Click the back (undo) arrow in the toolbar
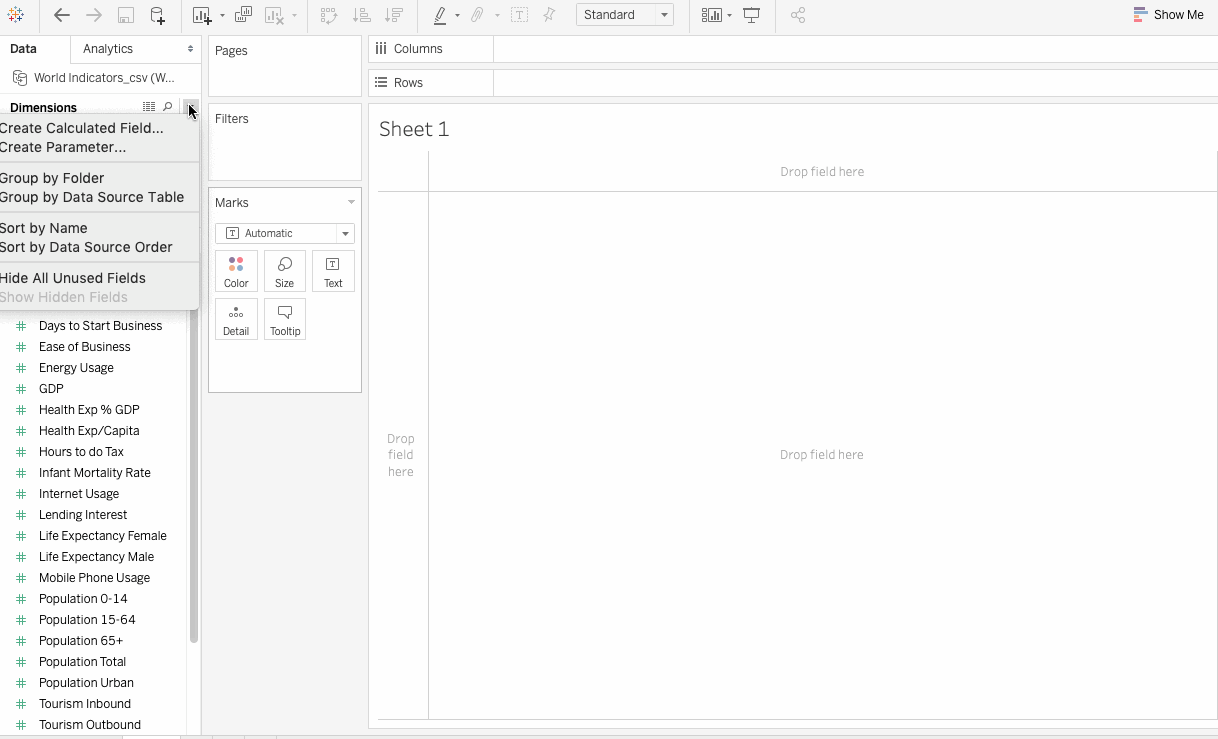 [x=62, y=15]
